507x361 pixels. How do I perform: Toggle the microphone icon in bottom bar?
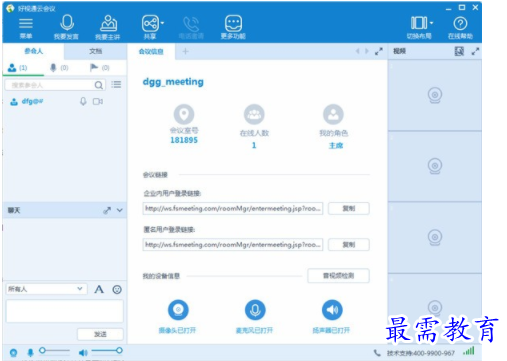30,352
